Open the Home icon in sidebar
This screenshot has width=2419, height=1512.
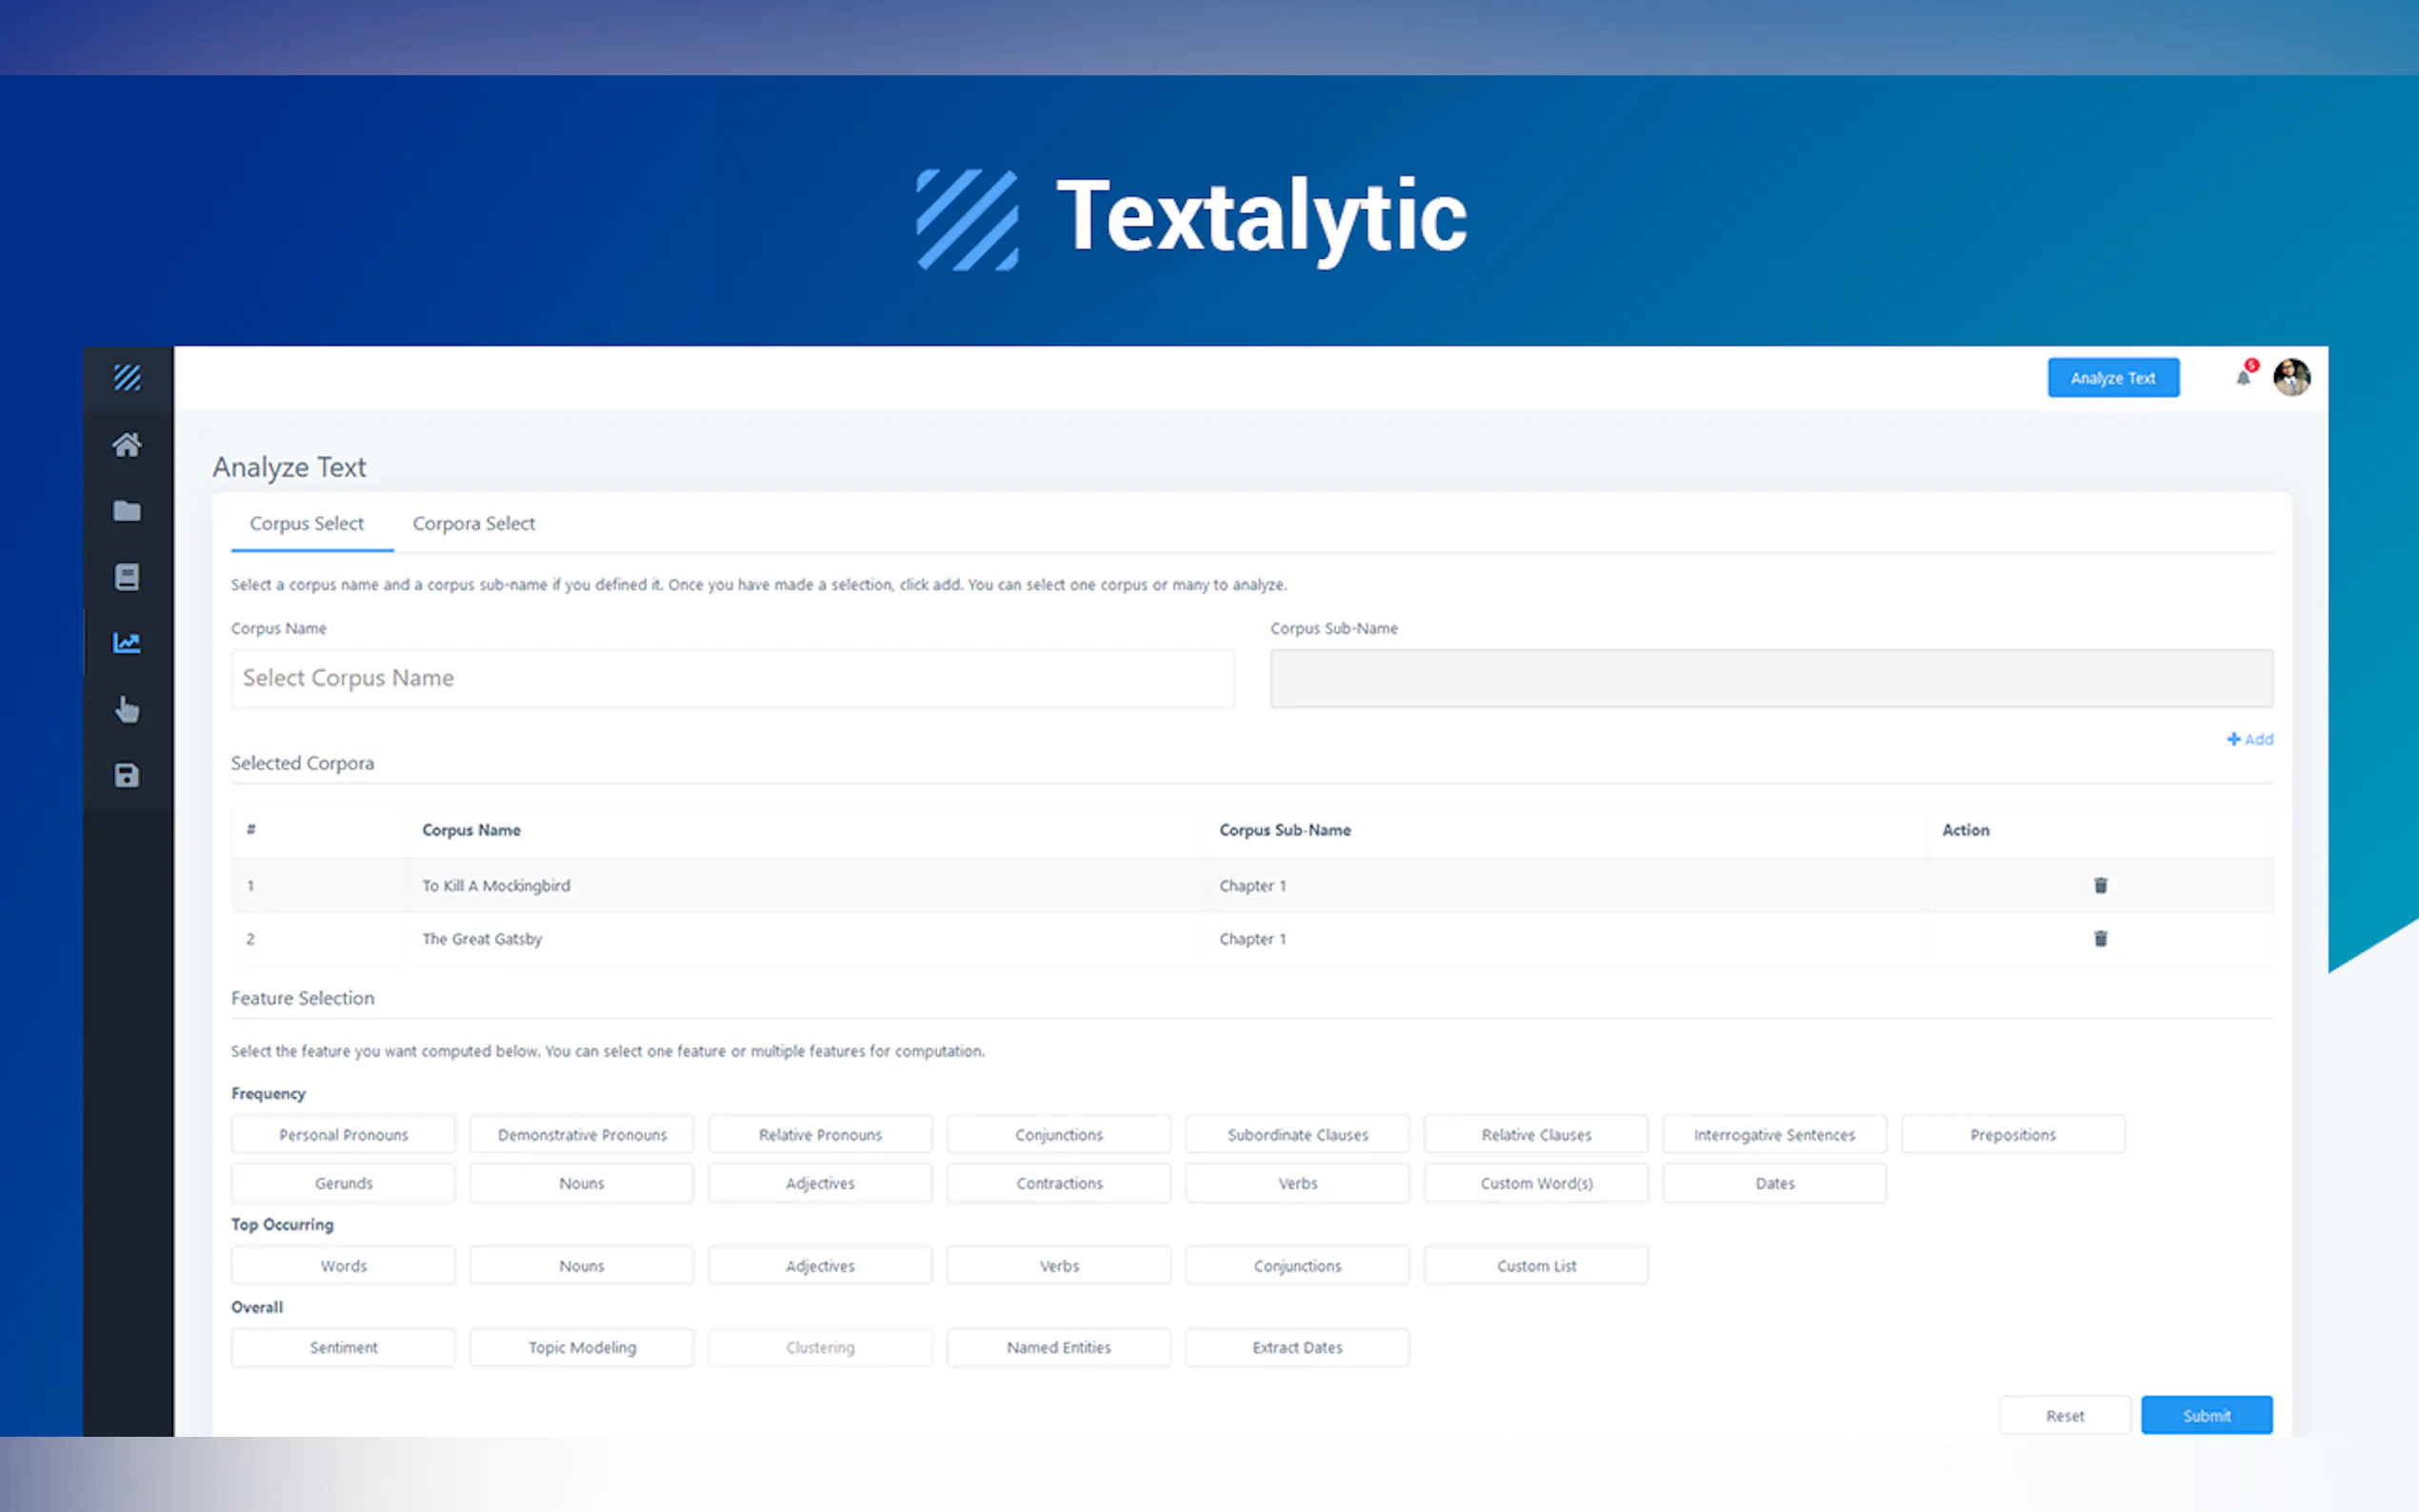pyautogui.click(x=127, y=445)
